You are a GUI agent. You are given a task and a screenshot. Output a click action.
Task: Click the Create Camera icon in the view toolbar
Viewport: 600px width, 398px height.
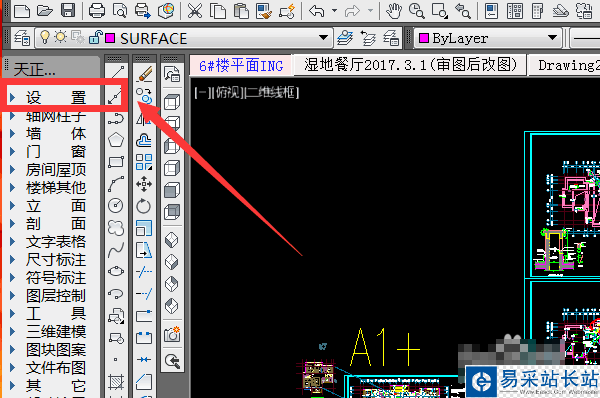[172, 334]
